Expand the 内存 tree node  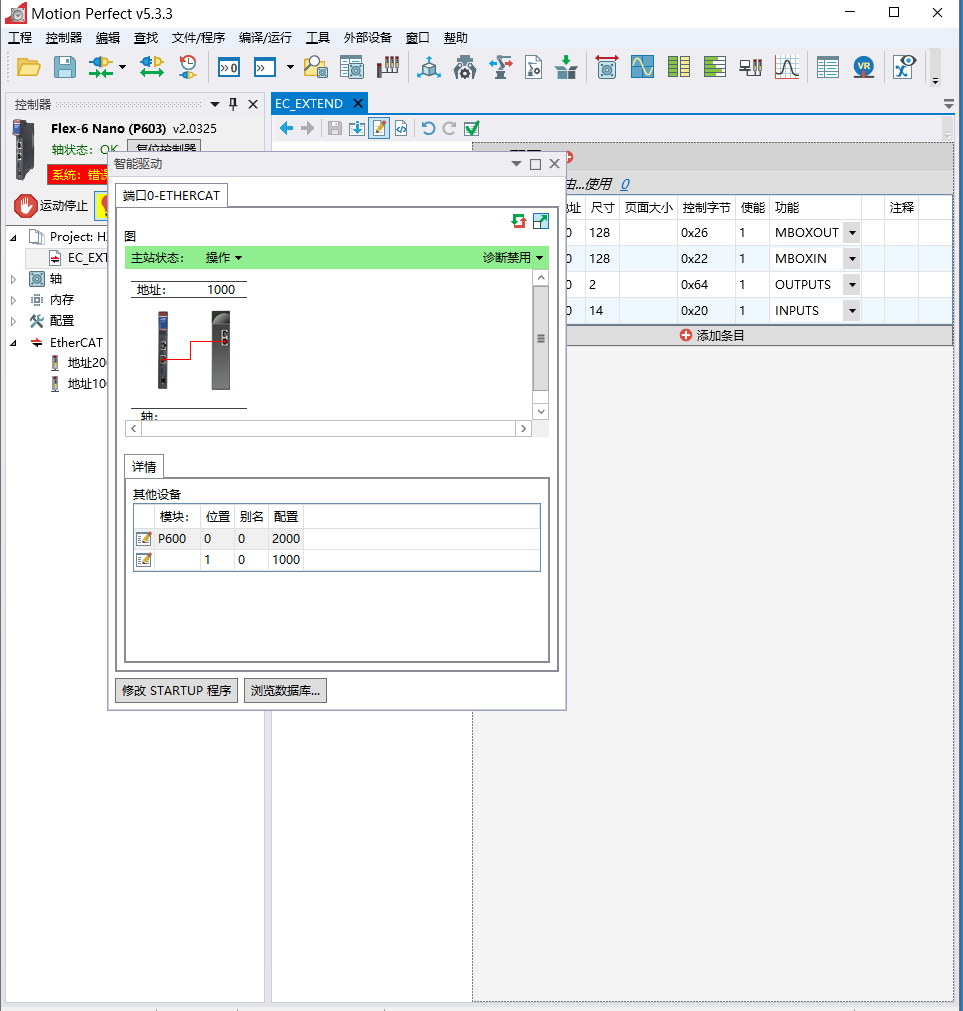pyautogui.click(x=14, y=300)
